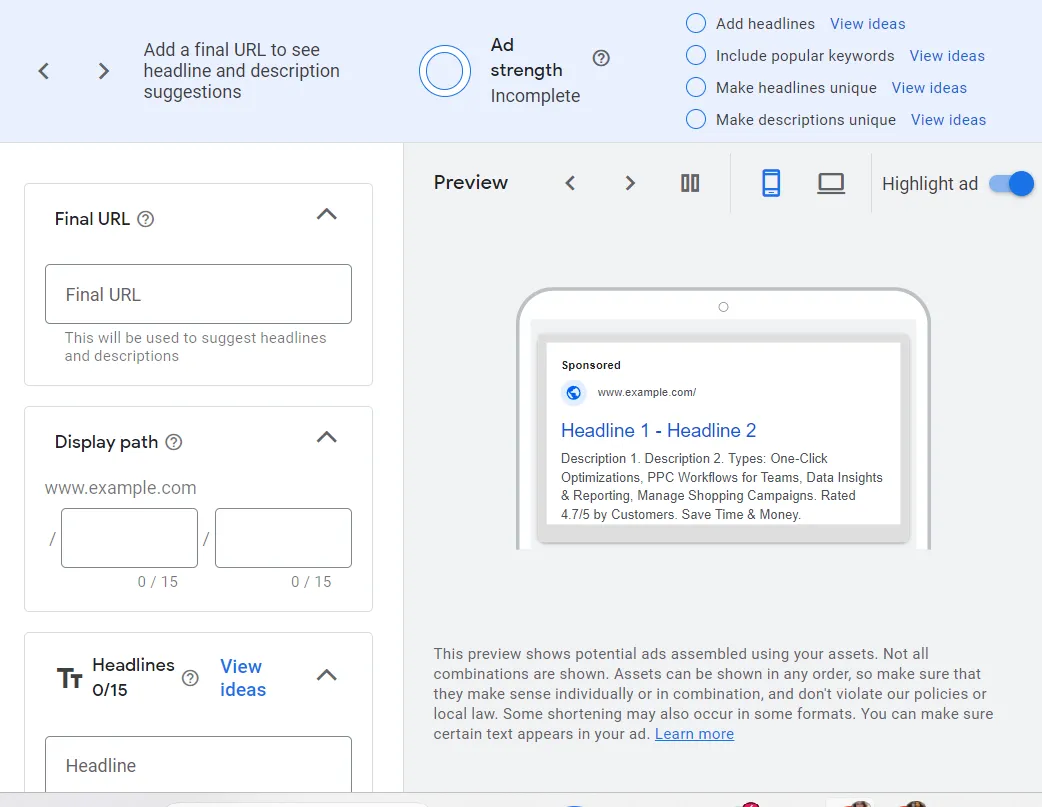Click the Final URL input field
Screen dimensions: 1042x807
198,294
